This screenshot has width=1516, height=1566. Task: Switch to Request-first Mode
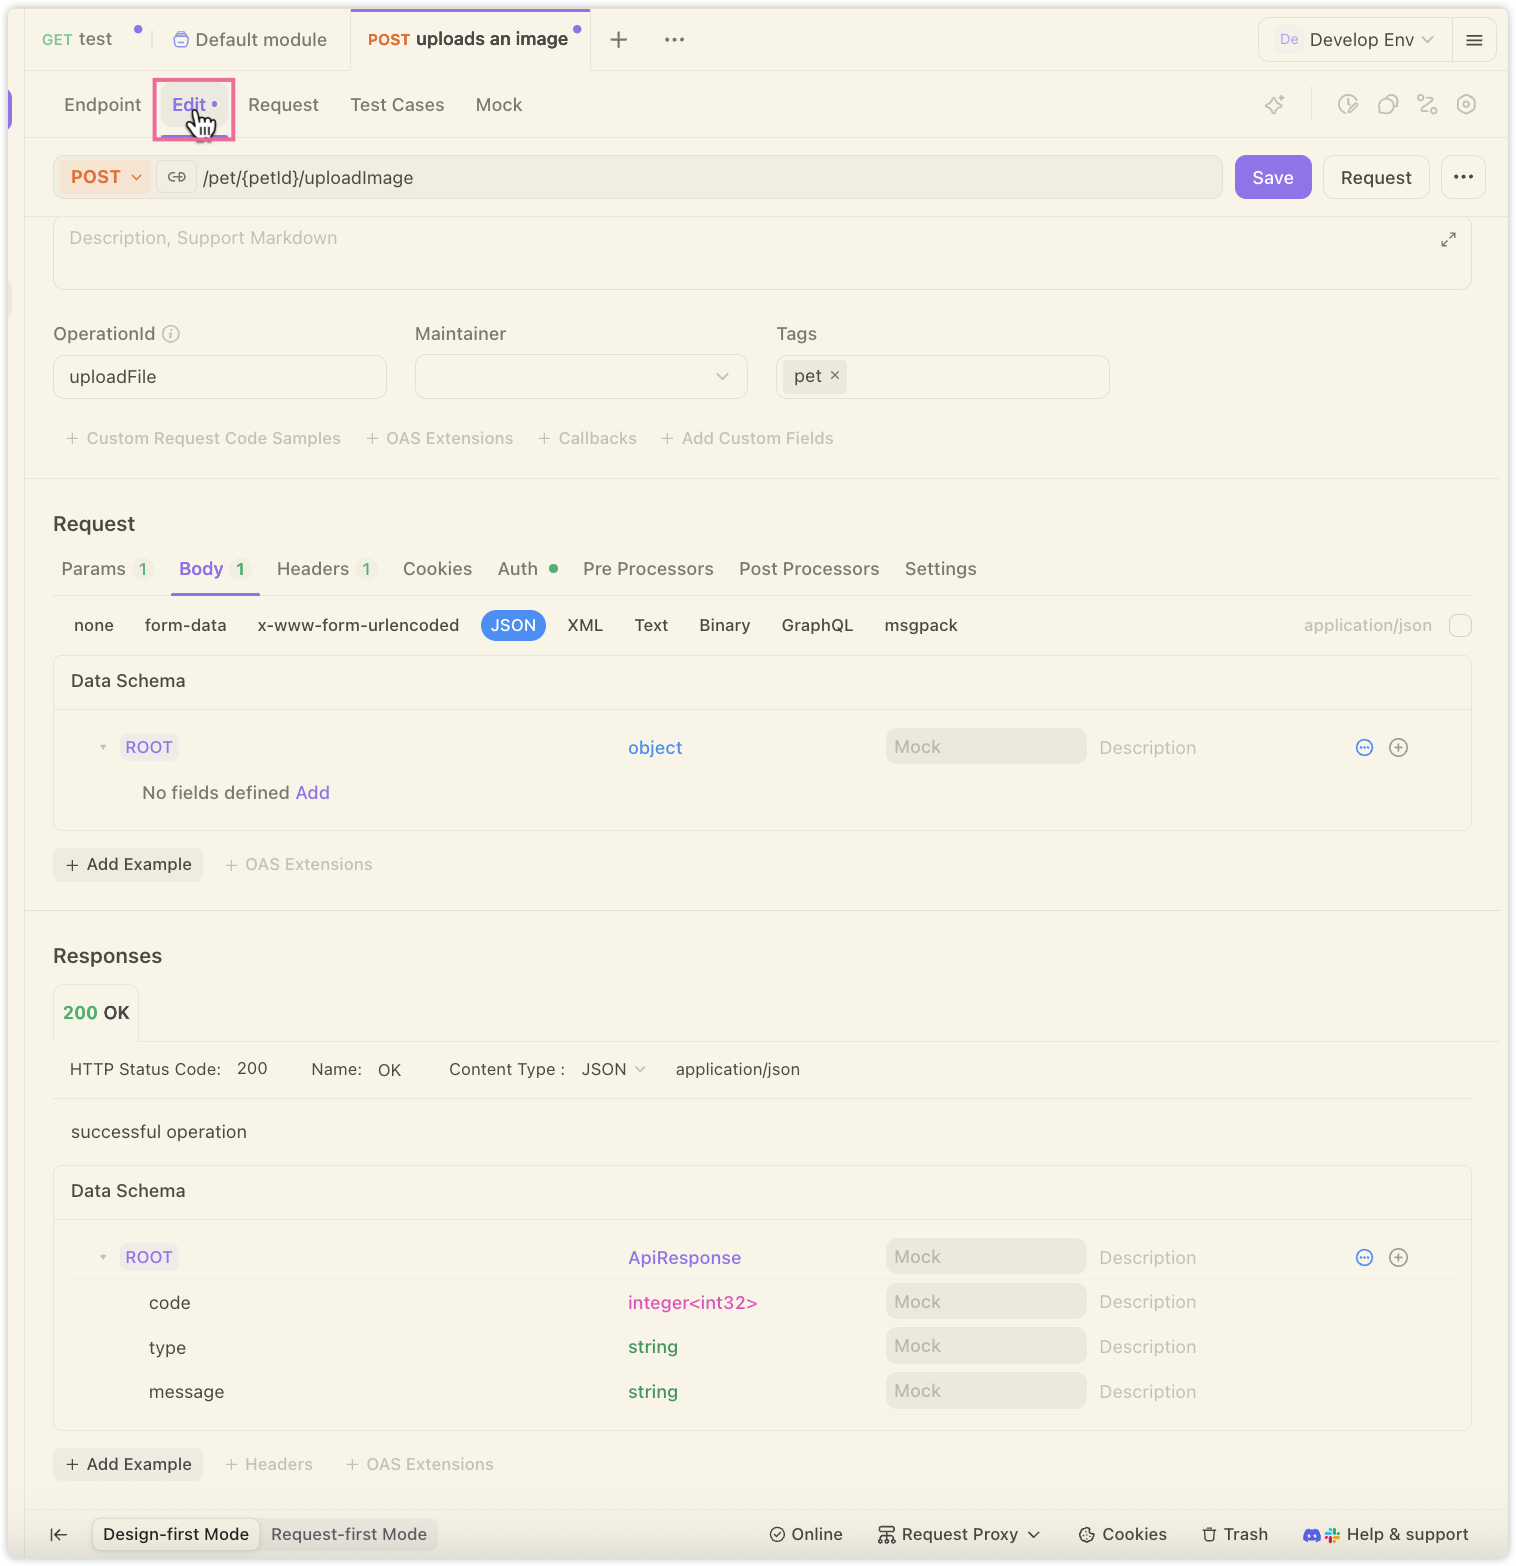point(348,1534)
